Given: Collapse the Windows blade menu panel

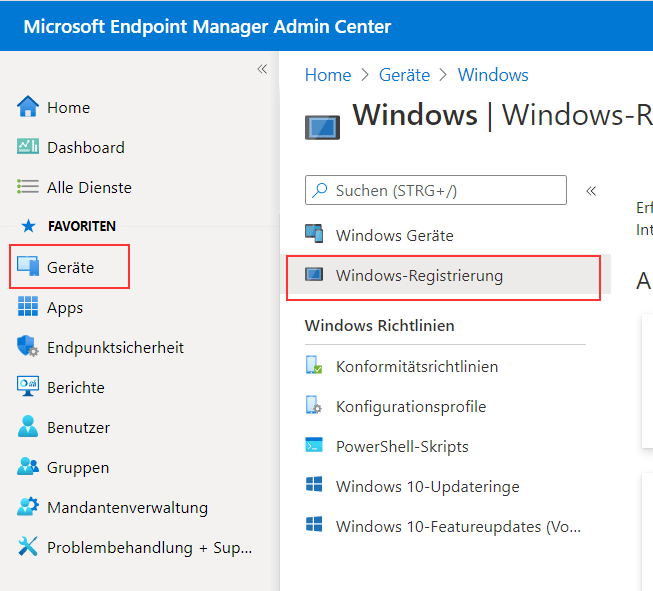Looking at the screenshot, I should point(591,191).
